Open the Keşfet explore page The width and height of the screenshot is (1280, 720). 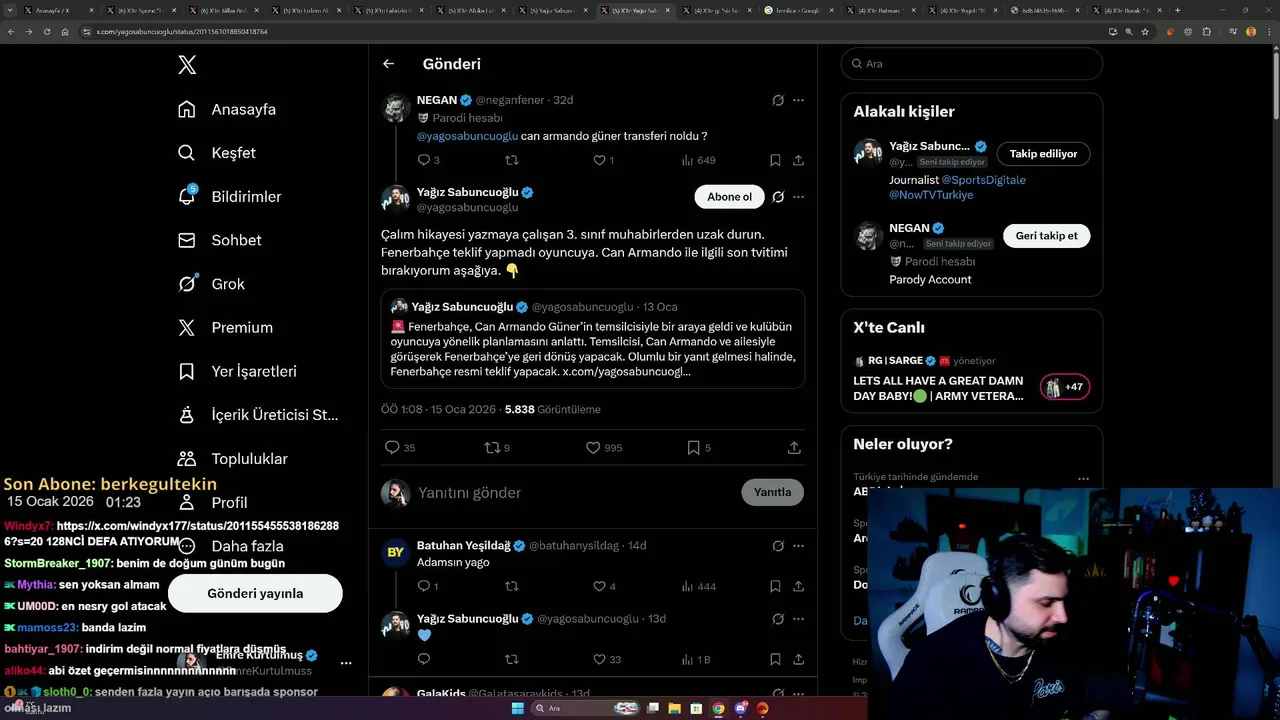tap(217, 153)
